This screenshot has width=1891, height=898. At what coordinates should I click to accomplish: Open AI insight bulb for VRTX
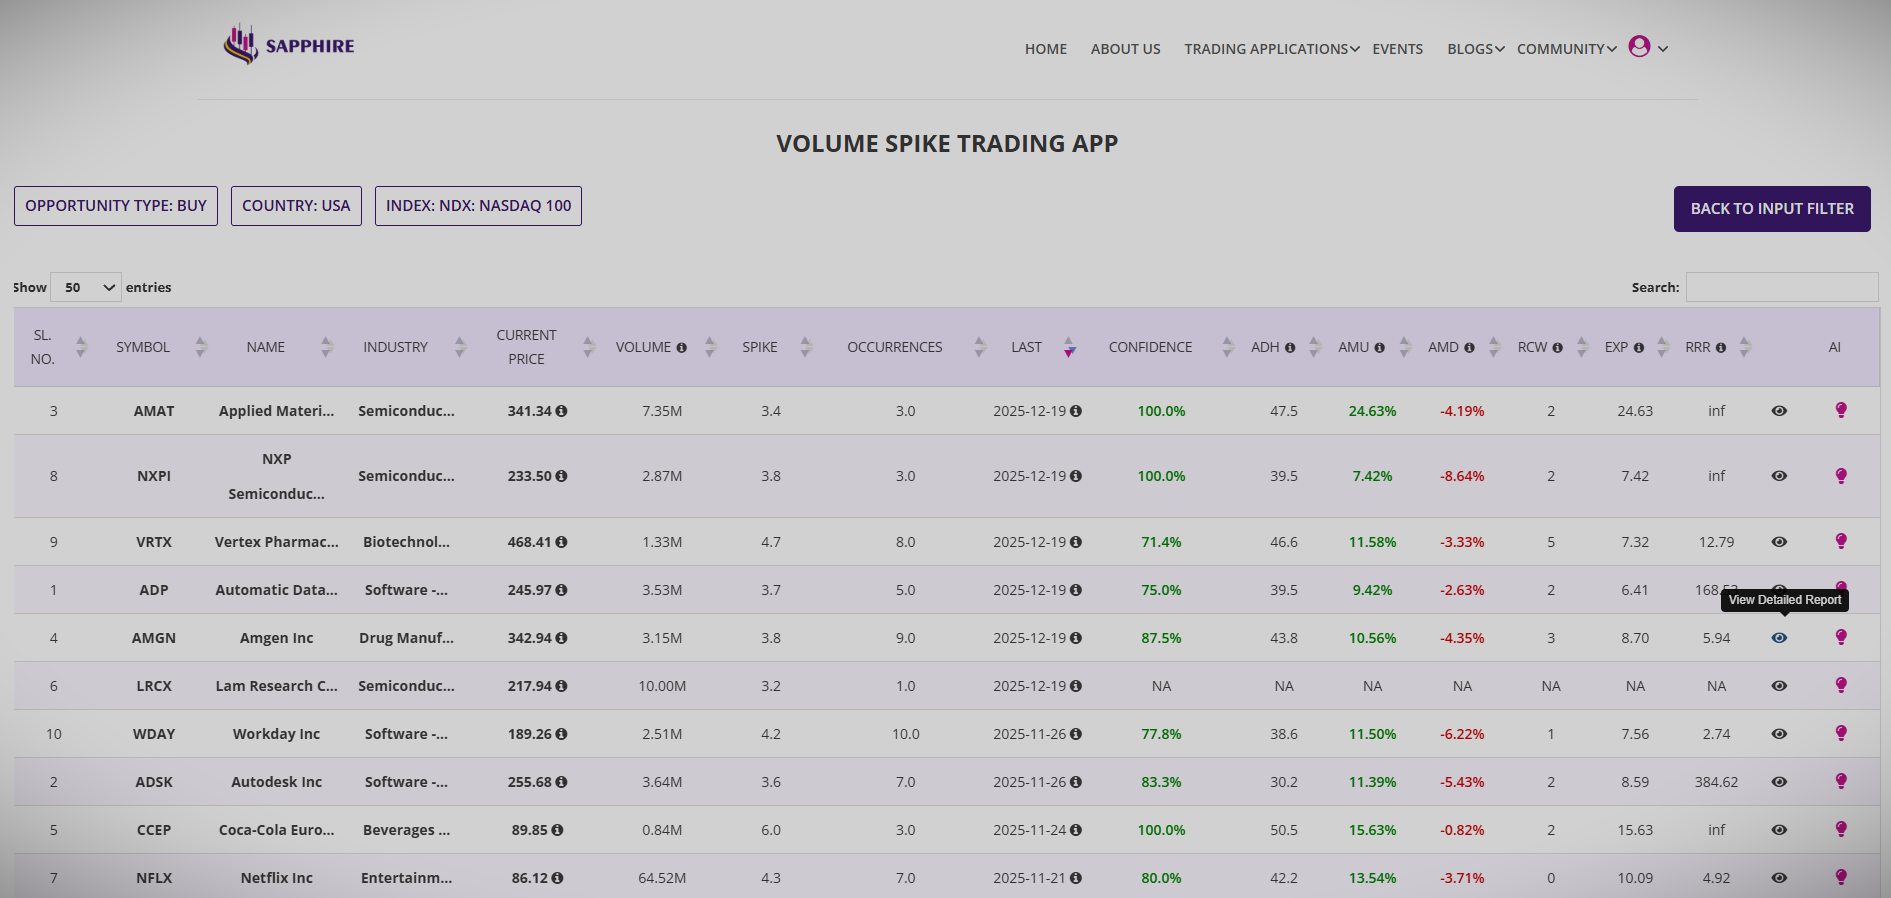[x=1841, y=541]
